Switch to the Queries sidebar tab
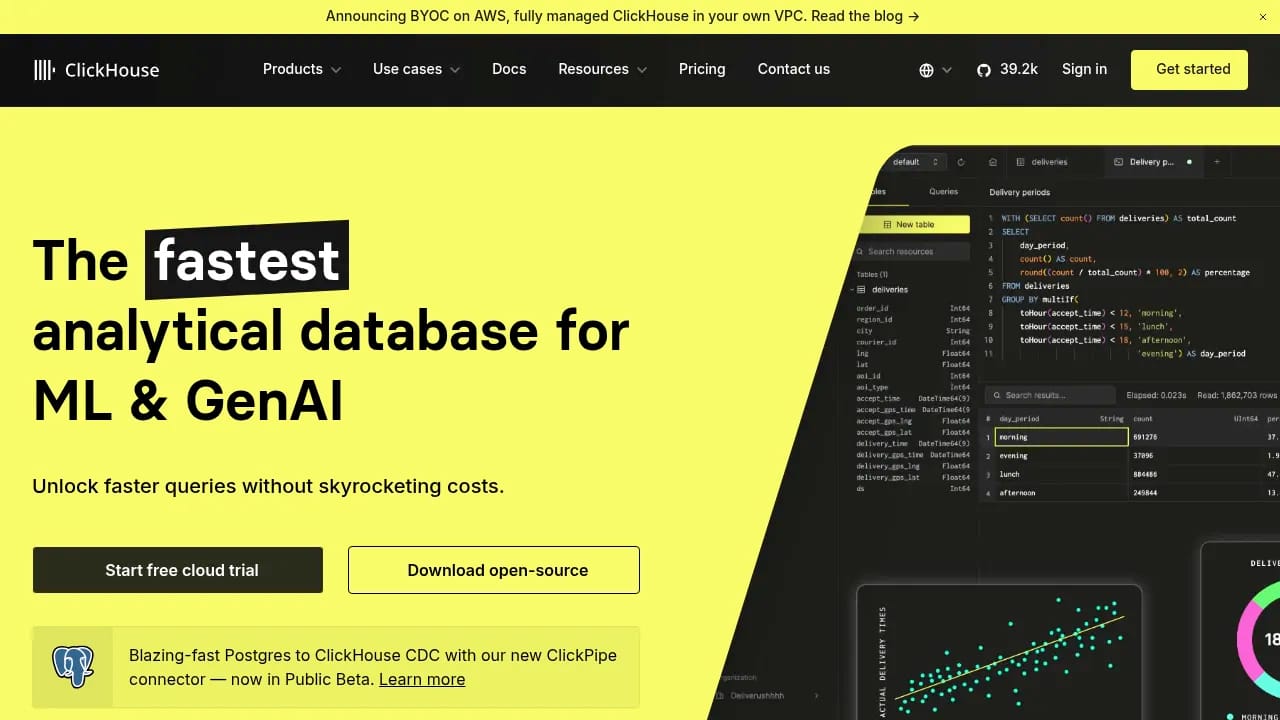 (943, 192)
